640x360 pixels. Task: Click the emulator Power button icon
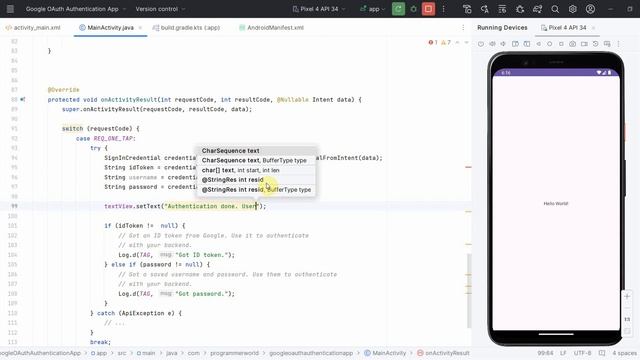[481, 44]
